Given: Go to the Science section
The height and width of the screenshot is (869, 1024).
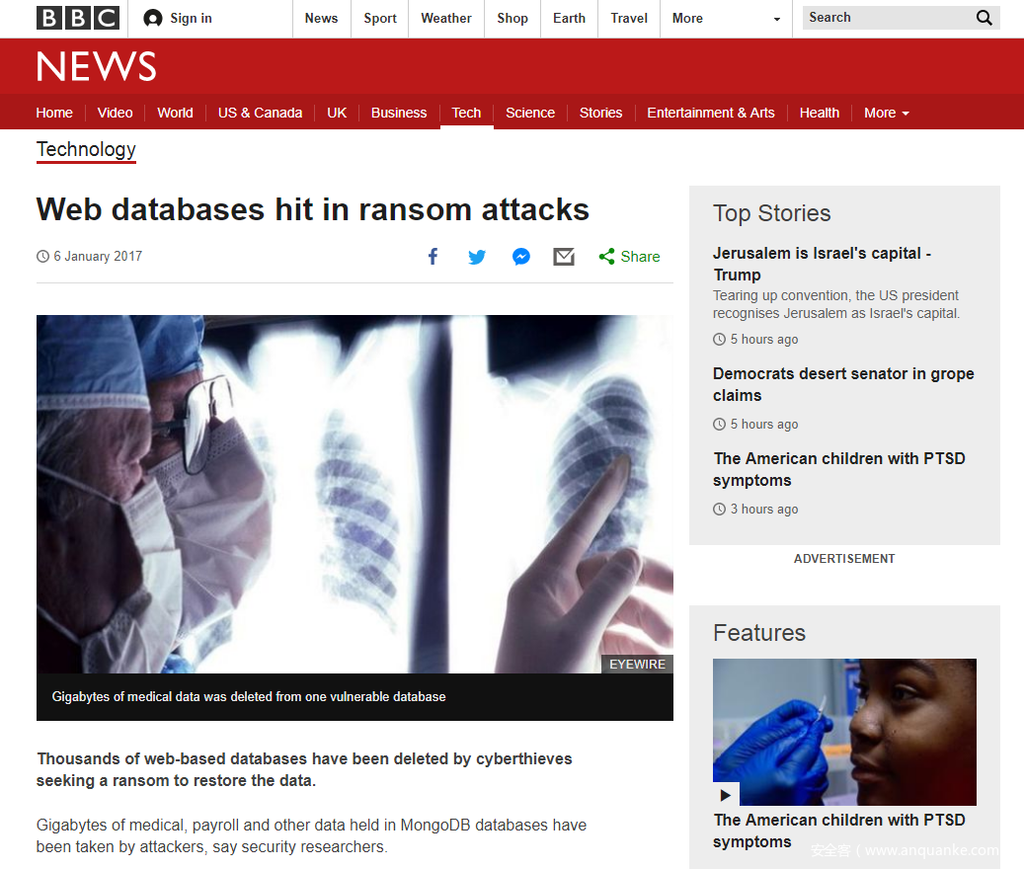Looking at the screenshot, I should click(530, 113).
